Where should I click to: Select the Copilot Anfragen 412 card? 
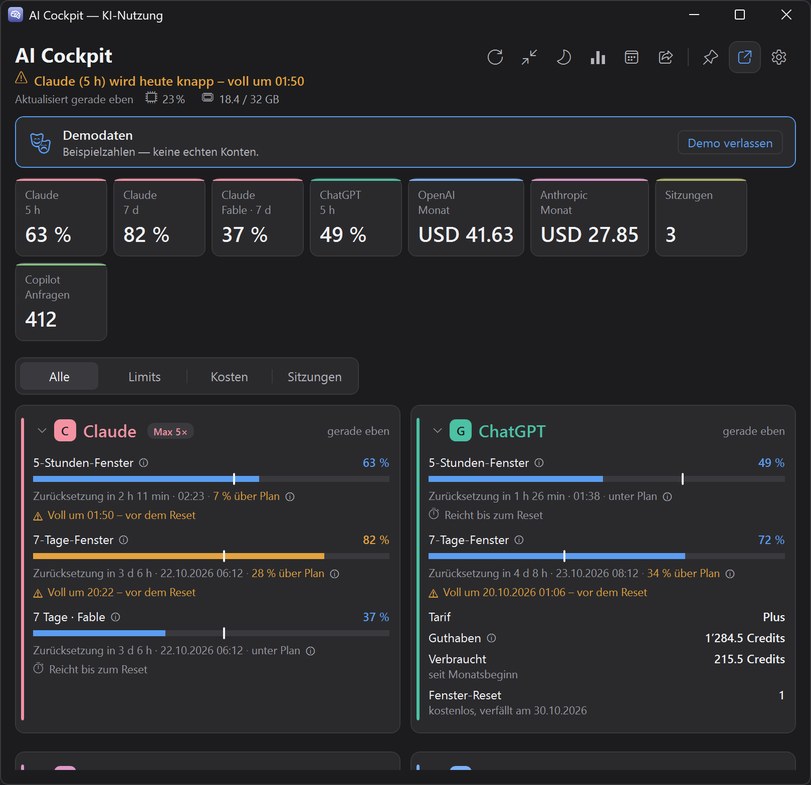pos(61,302)
